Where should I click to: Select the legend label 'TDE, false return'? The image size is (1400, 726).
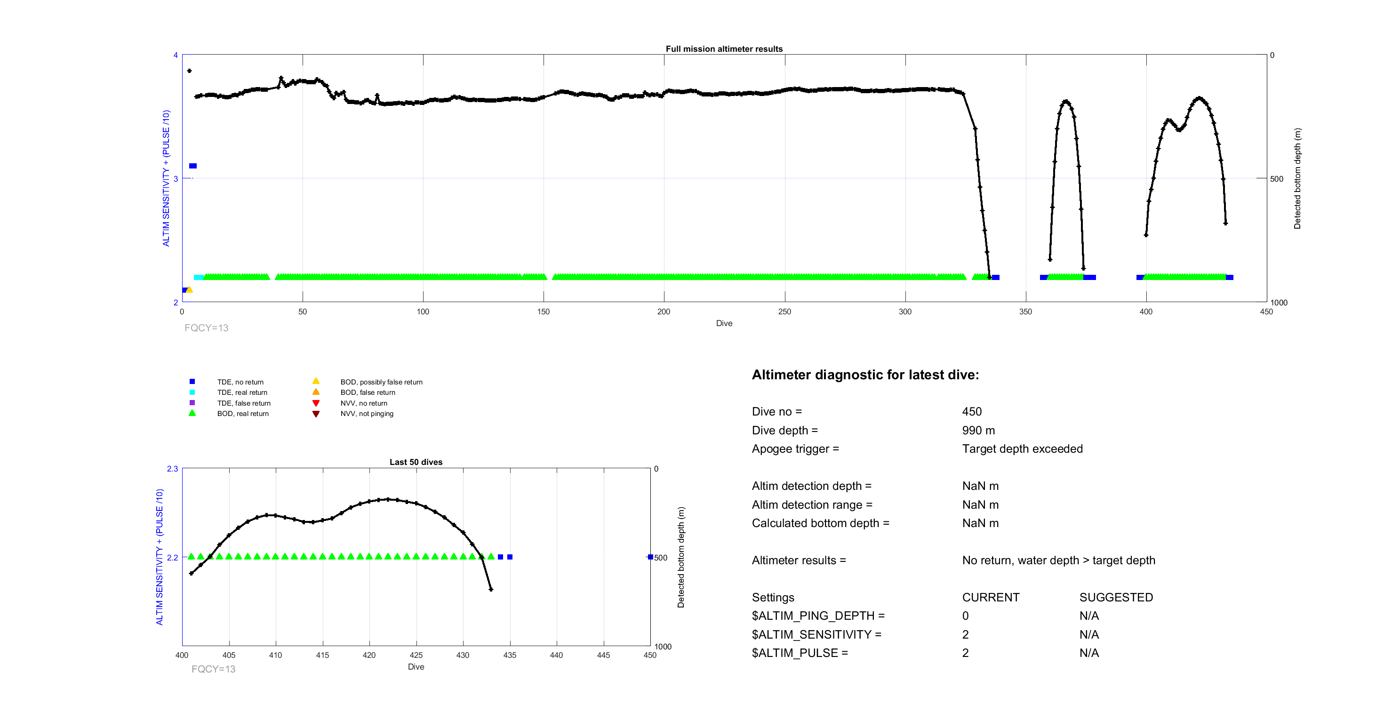pos(244,403)
